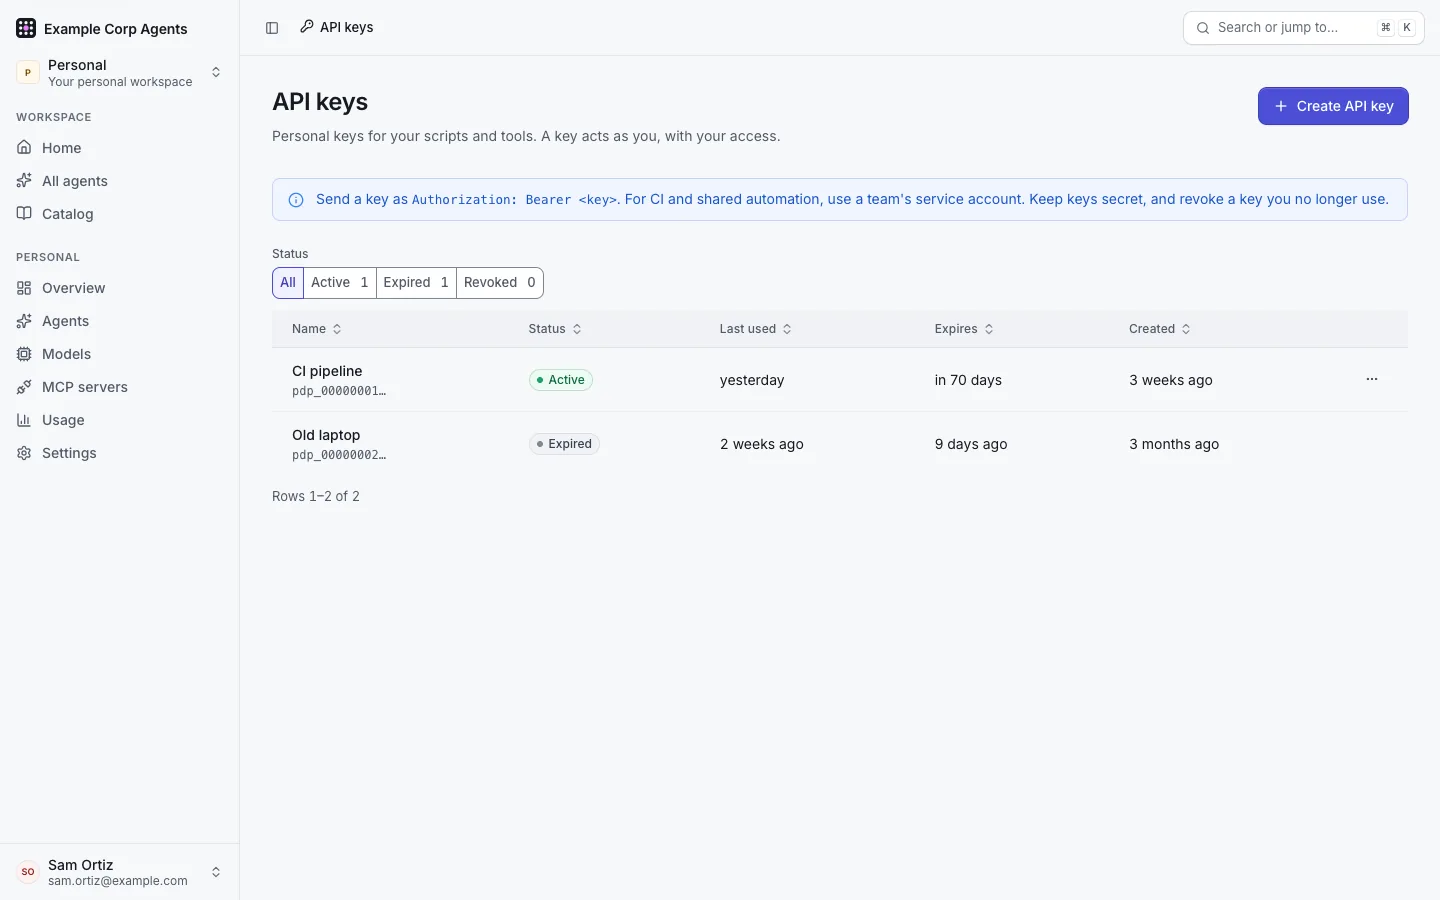1440x900 pixels.
Task: Click the search magnifier icon
Action: click(1203, 28)
